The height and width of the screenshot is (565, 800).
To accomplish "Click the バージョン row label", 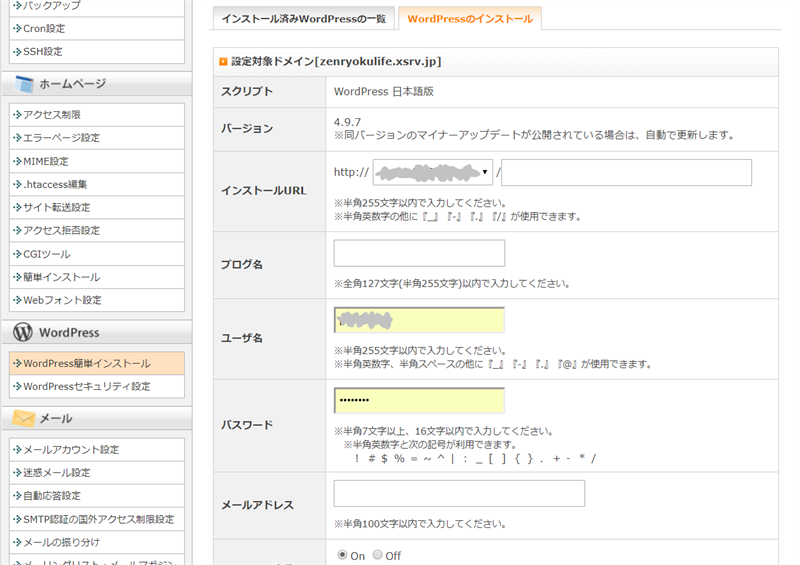I will click(247, 129).
